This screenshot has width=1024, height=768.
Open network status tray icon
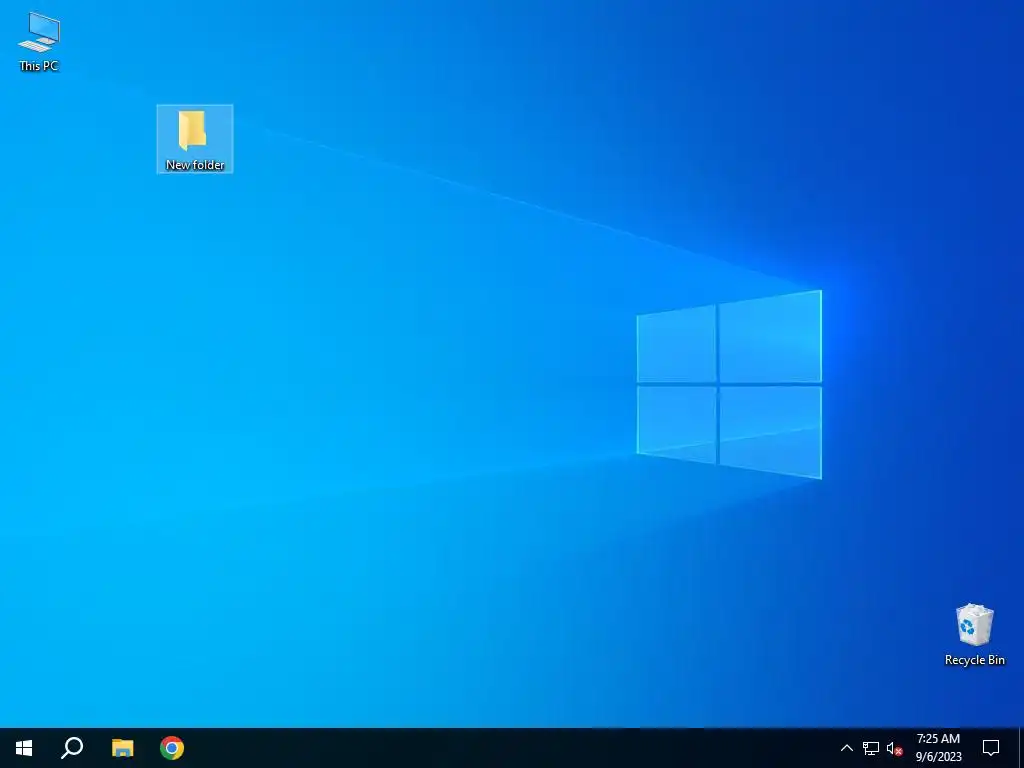click(x=871, y=748)
